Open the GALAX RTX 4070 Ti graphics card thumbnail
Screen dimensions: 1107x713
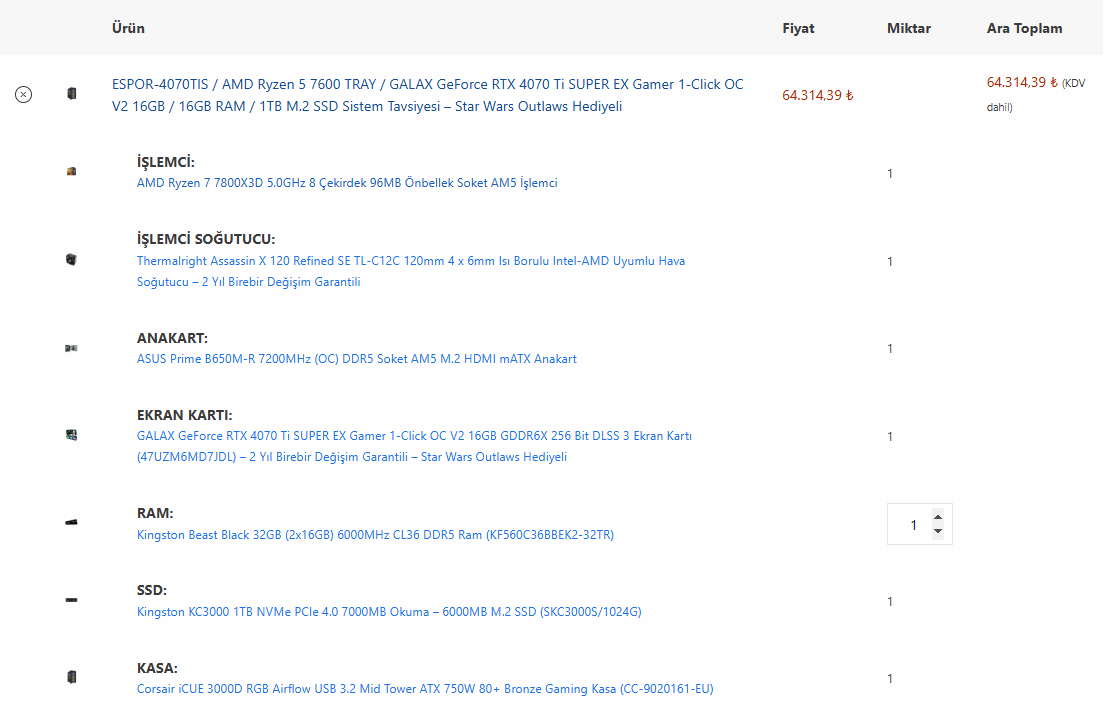(71, 435)
